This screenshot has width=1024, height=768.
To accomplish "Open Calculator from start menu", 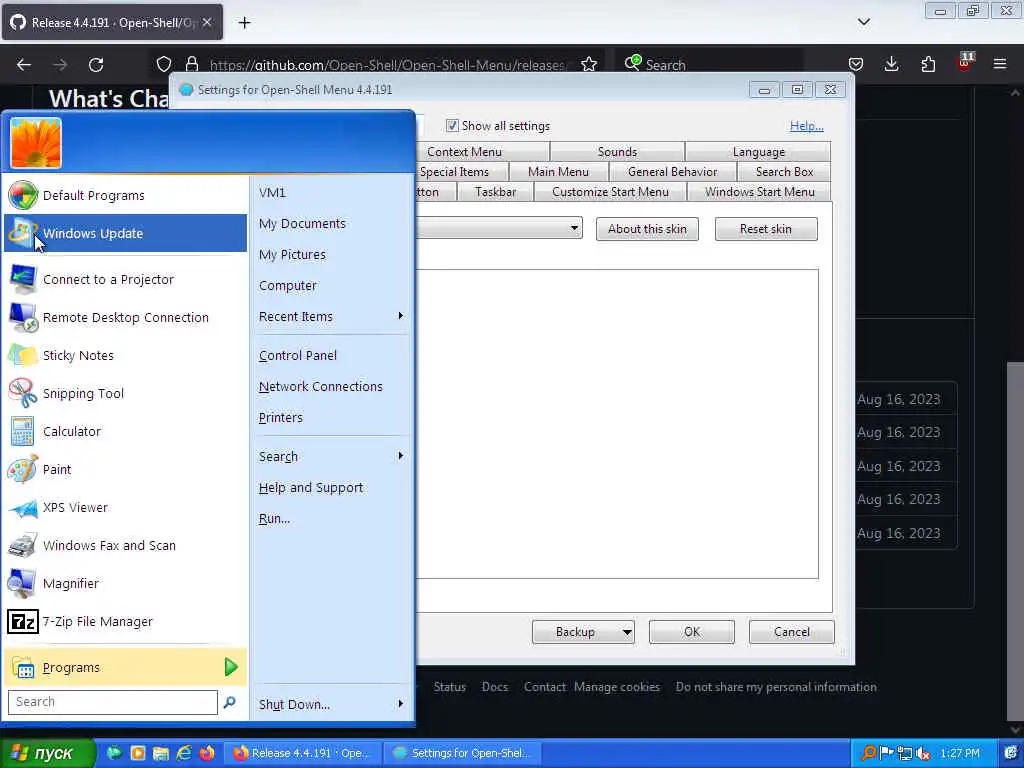I will pos(125,431).
